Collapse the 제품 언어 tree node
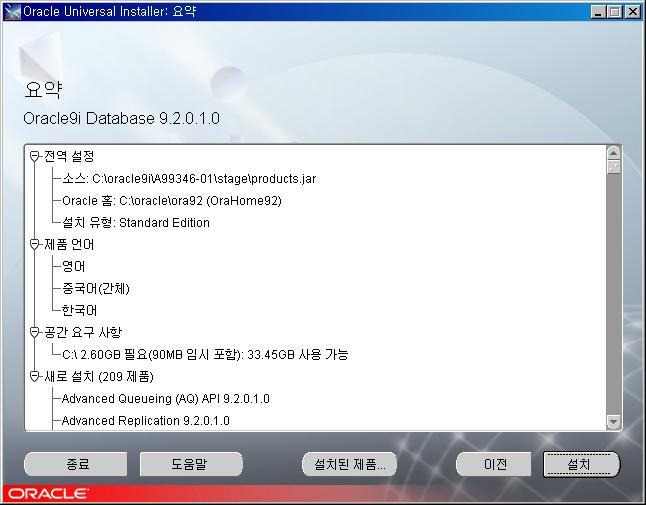646x505 pixels. point(35,244)
